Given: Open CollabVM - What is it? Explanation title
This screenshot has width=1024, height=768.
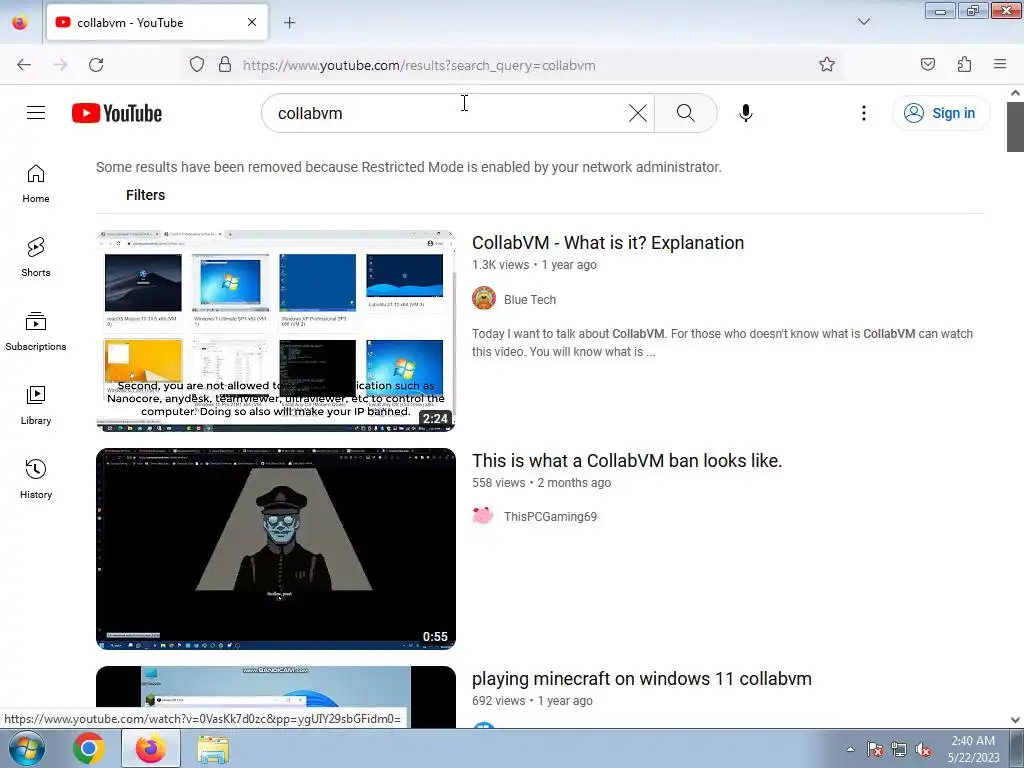Looking at the screenshot, I should tap(608, 242).
